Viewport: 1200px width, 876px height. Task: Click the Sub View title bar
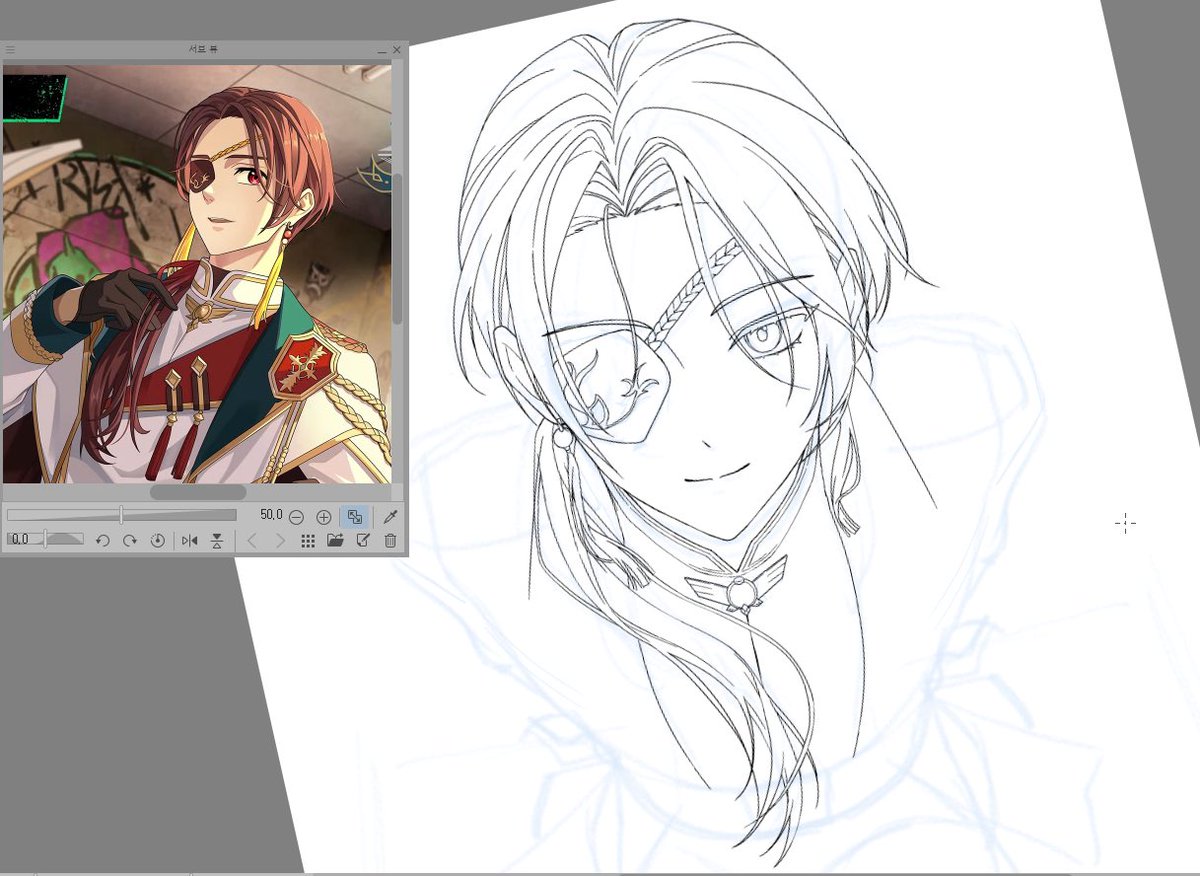[x=203, y=49]
